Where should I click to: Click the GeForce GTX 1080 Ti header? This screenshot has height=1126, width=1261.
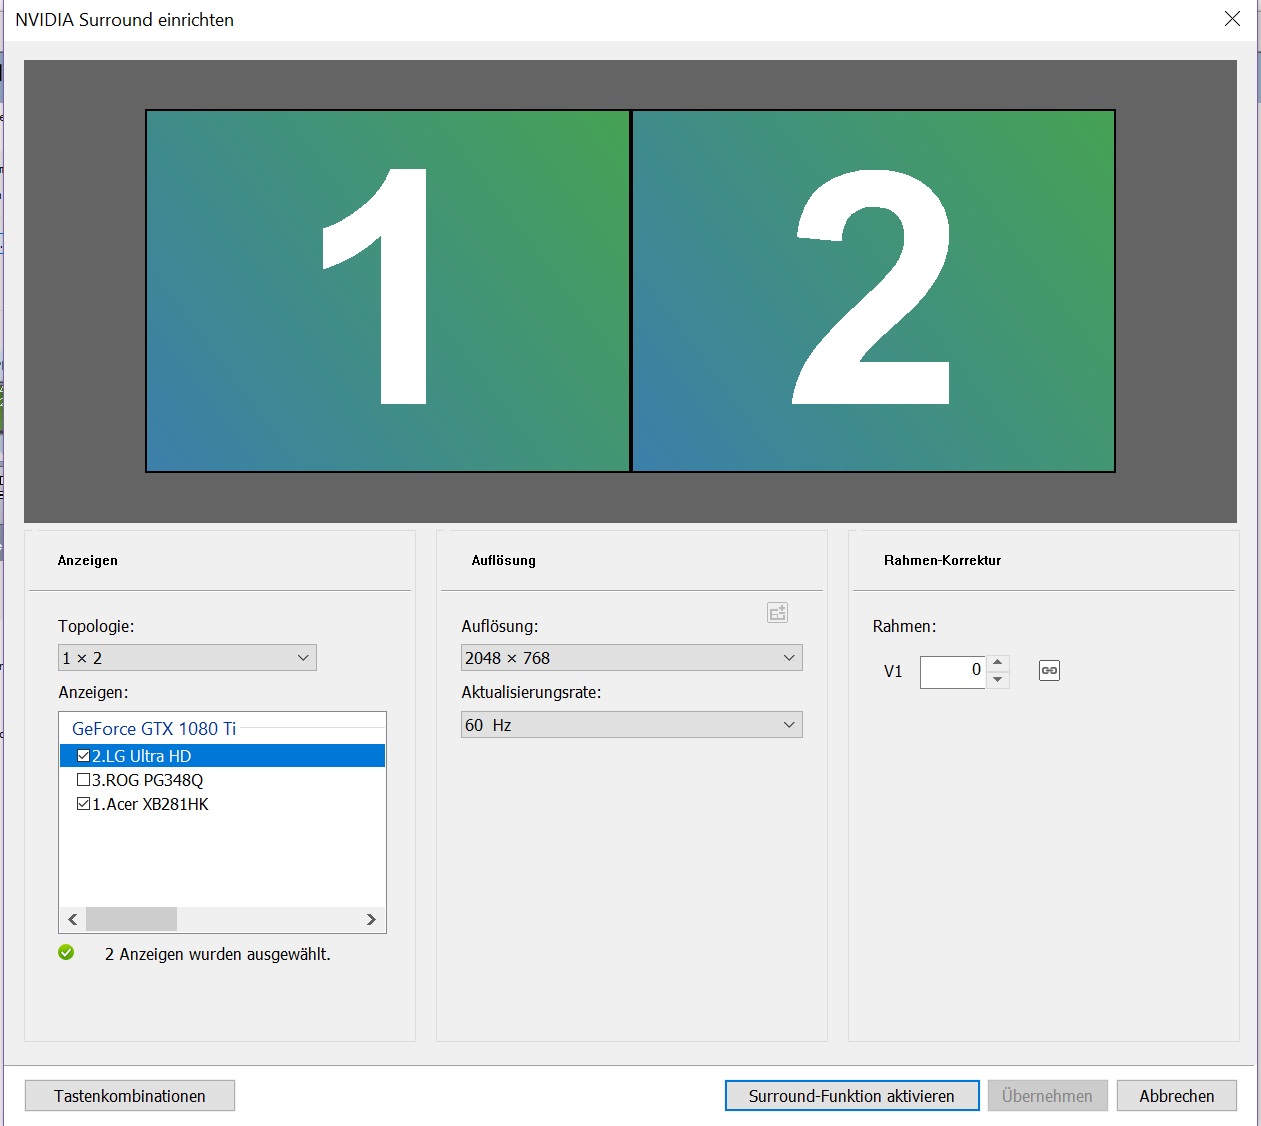(x=154, y=729)
